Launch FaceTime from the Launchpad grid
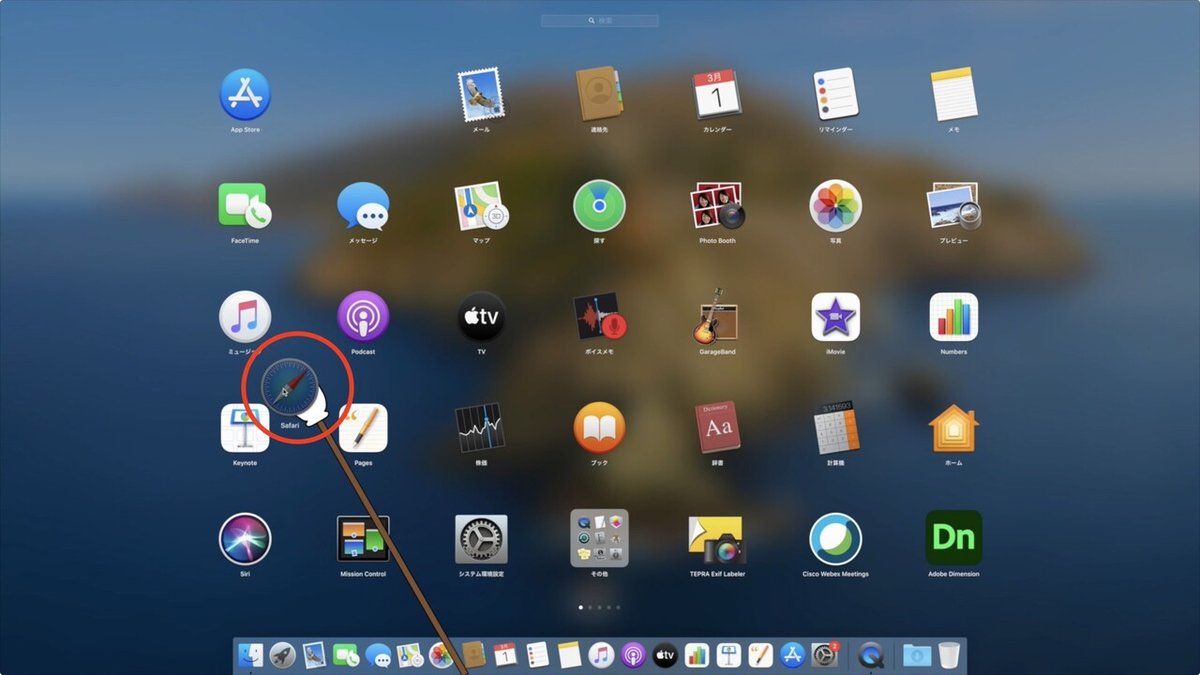Screen dimensions: 1200x675 (x=245, y=206)
